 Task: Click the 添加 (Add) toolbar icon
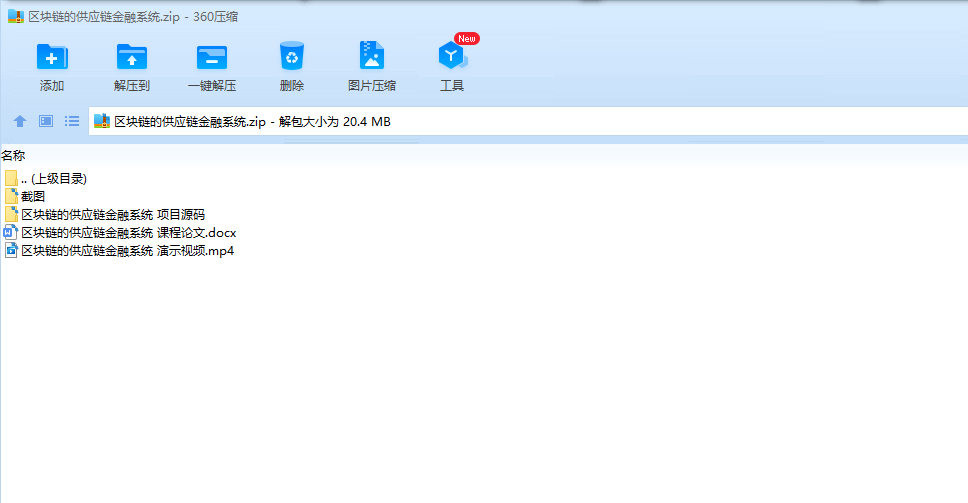tap(52, 57)
